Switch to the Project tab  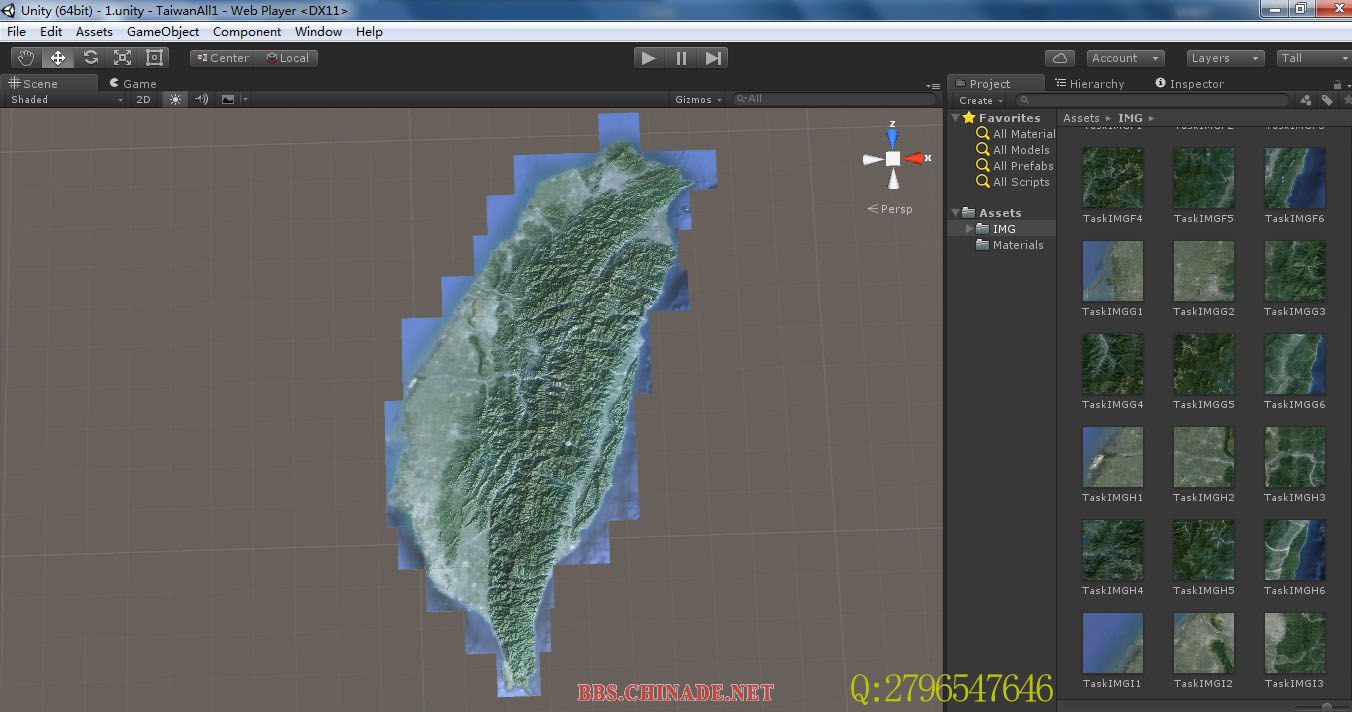click(996, 84)
